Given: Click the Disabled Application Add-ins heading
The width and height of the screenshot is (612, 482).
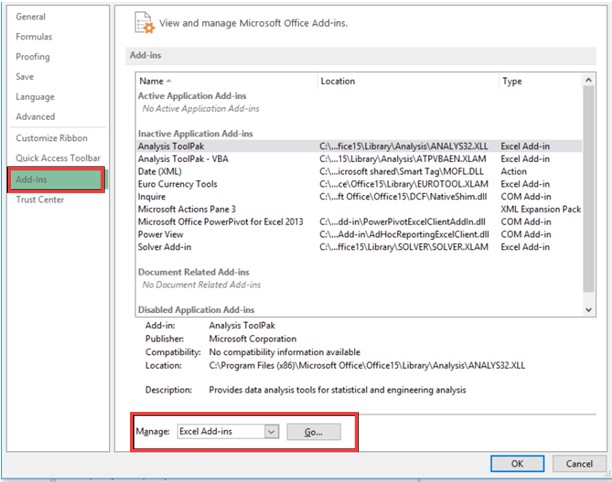Looking at the screenshot, I should [x=196, y=310].
